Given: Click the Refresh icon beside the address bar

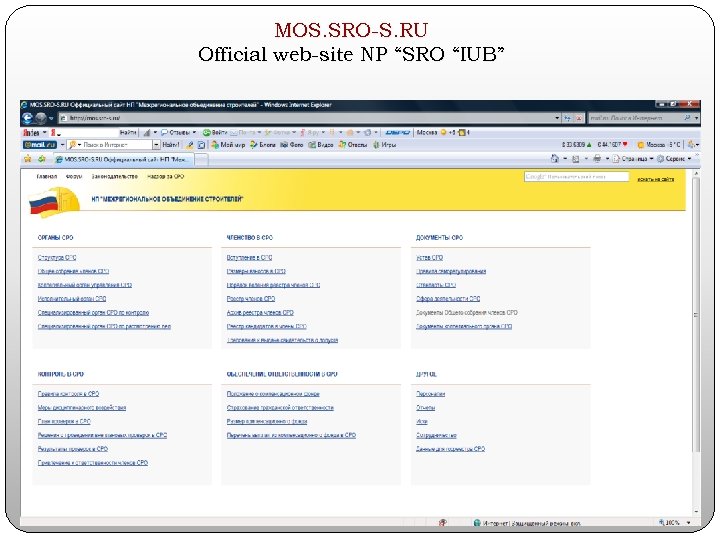Looking at the screenshot, I should point(568,118).
